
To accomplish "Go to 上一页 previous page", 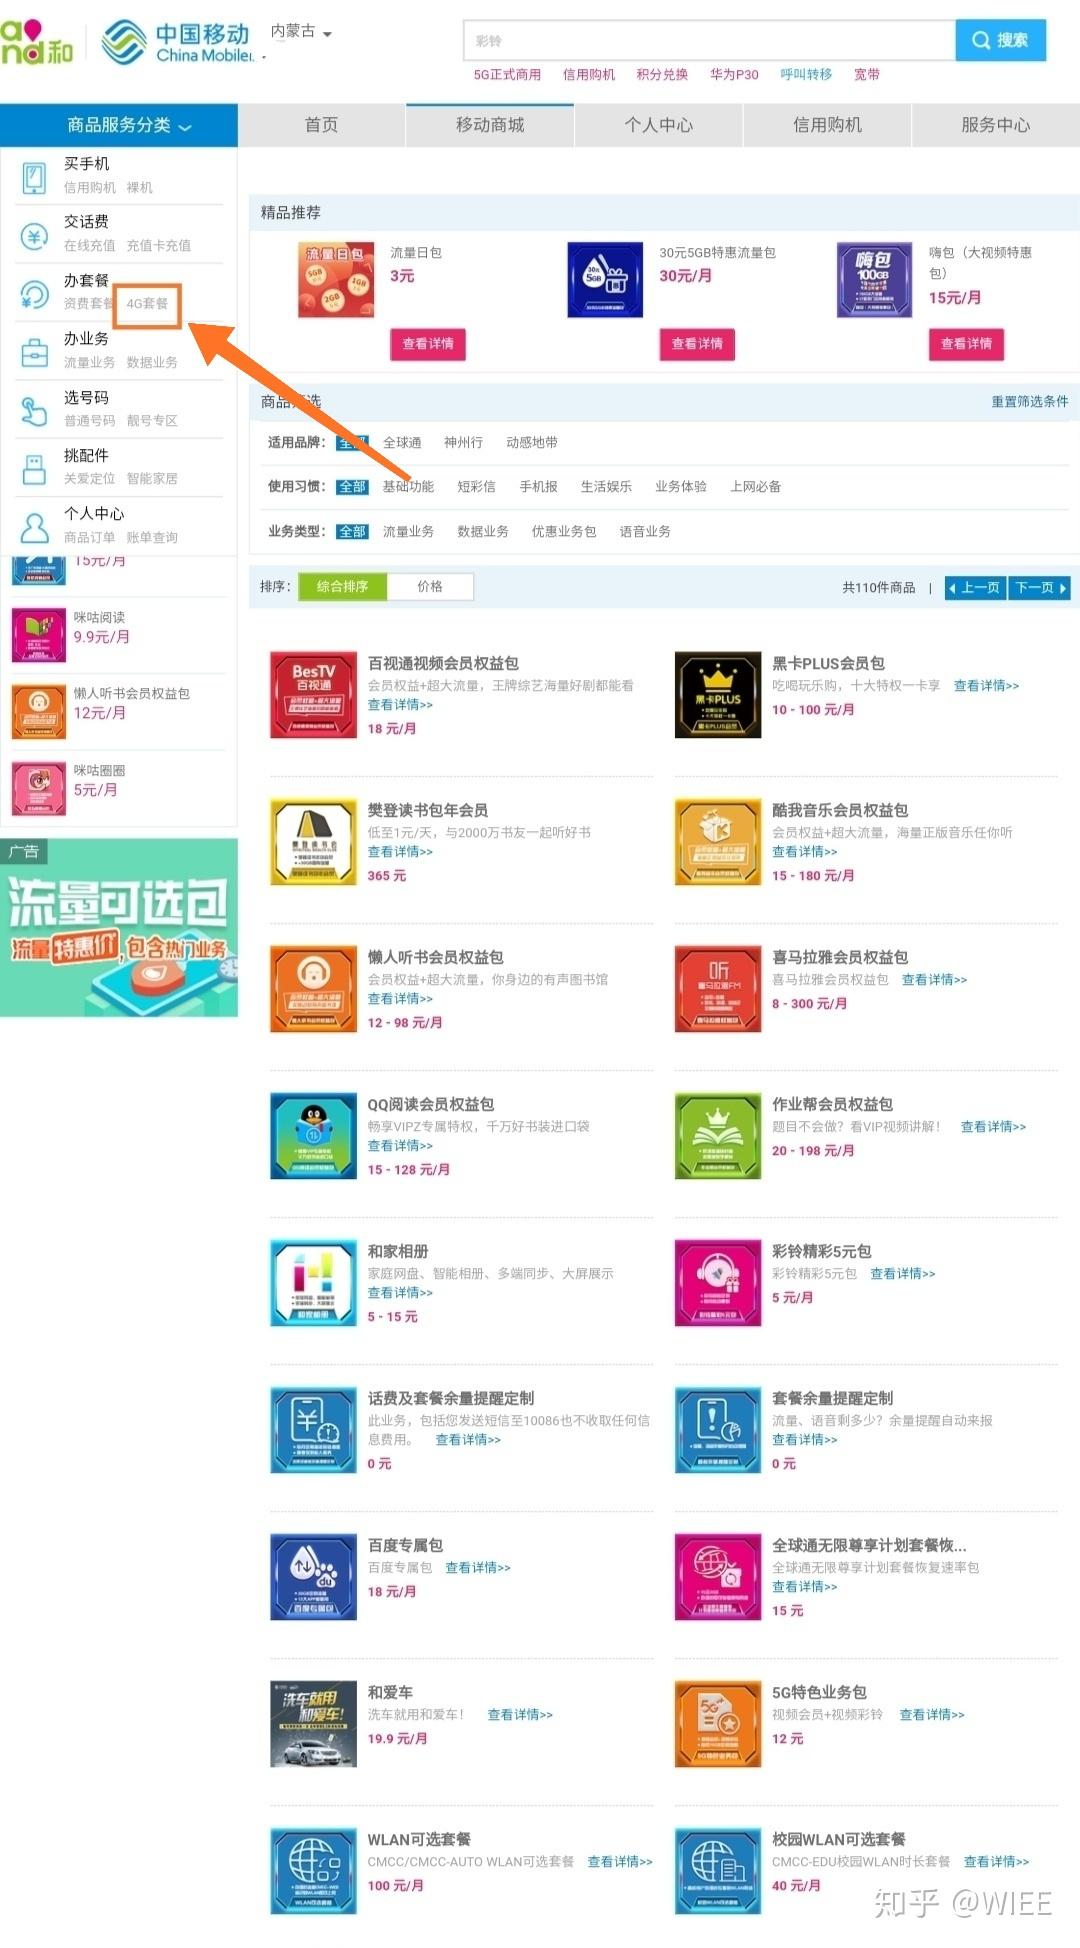I will coord(975,588).
